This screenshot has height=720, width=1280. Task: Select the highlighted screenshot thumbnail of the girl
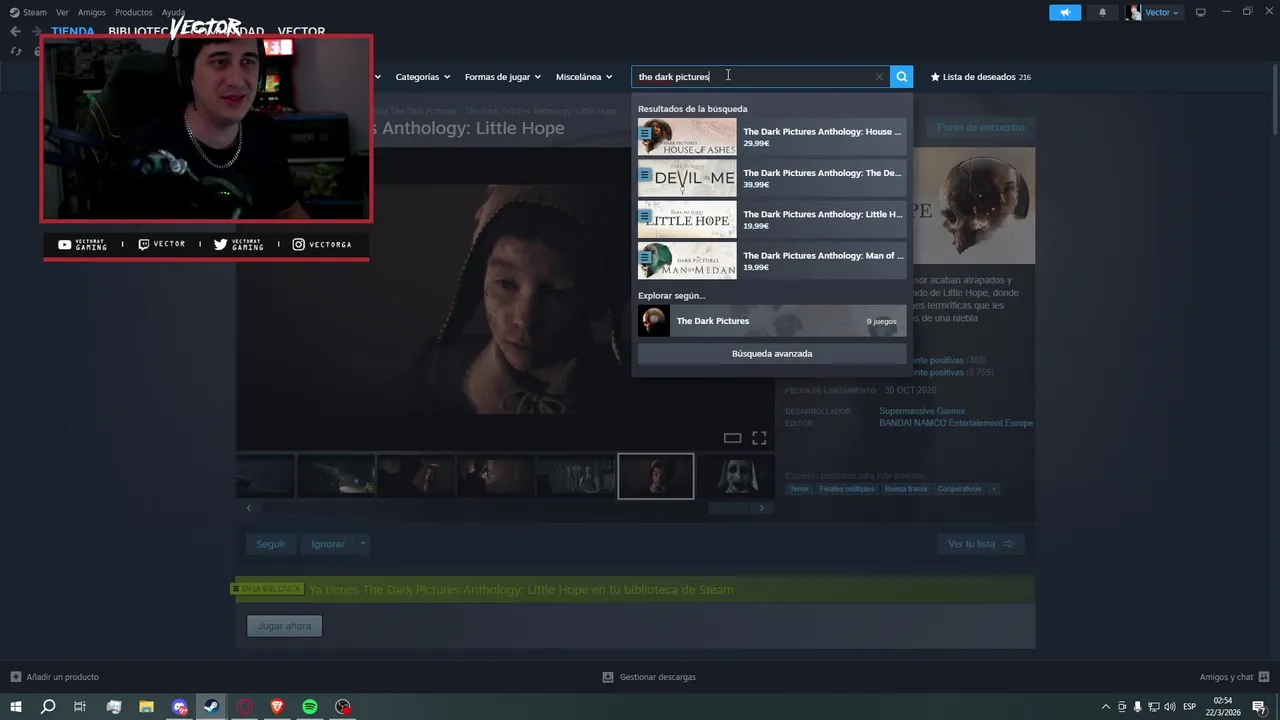pyautogui.click(x=656, y=476)
